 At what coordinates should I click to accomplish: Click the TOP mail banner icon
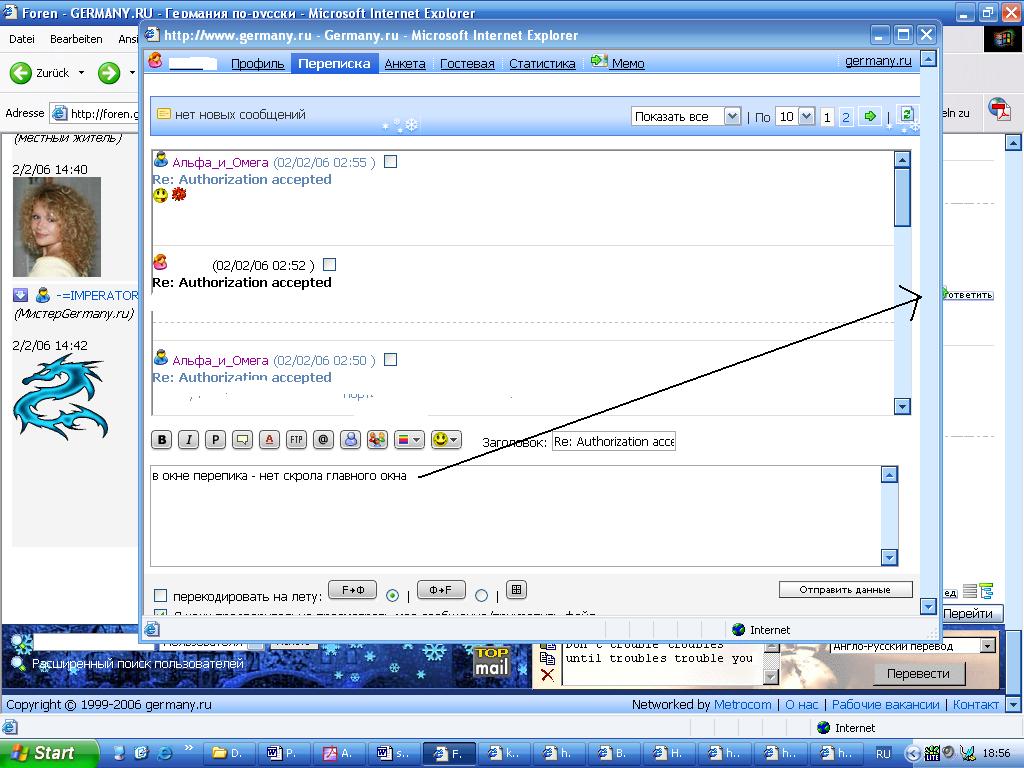tap(491, 661)
